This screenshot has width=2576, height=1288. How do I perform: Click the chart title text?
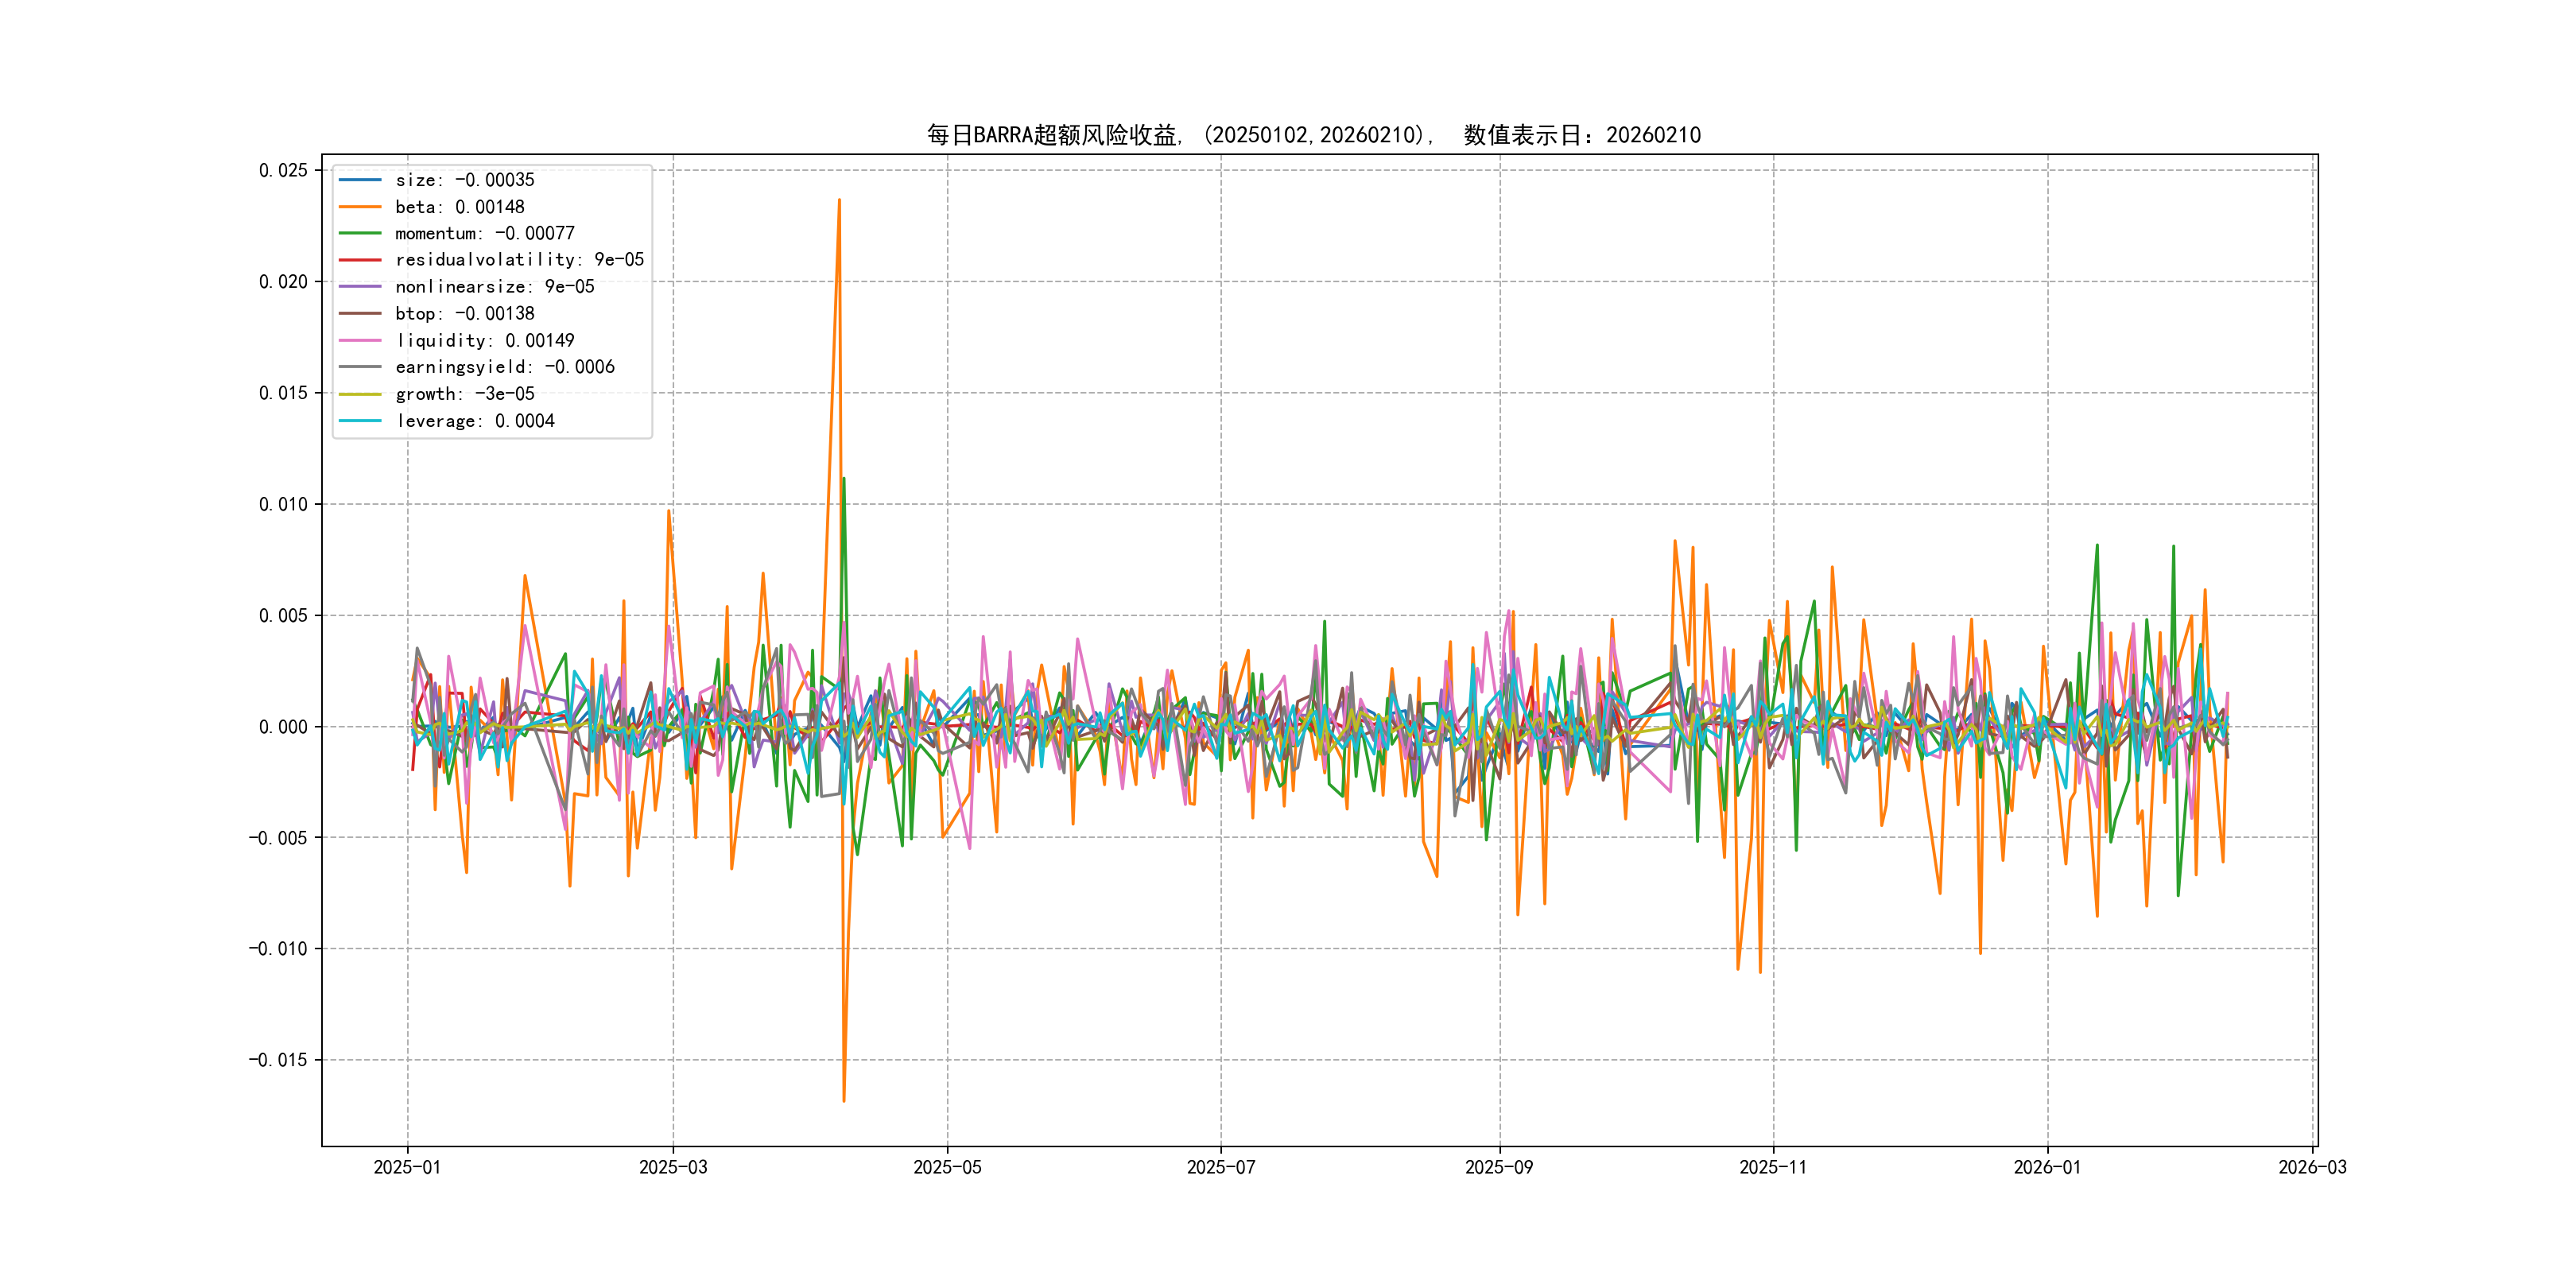click(1313, 135)
